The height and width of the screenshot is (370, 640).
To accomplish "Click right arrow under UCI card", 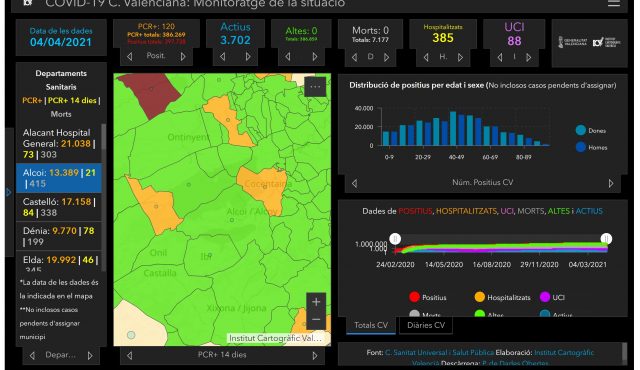I will 529,58.
